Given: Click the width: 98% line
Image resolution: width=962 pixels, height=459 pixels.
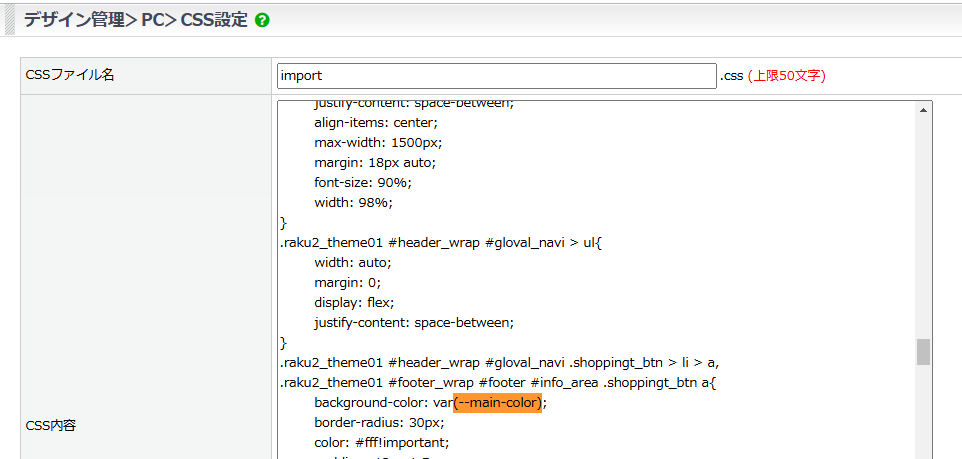Looking at the screenshot, I should pyautogui.click(x=353, y=203).
